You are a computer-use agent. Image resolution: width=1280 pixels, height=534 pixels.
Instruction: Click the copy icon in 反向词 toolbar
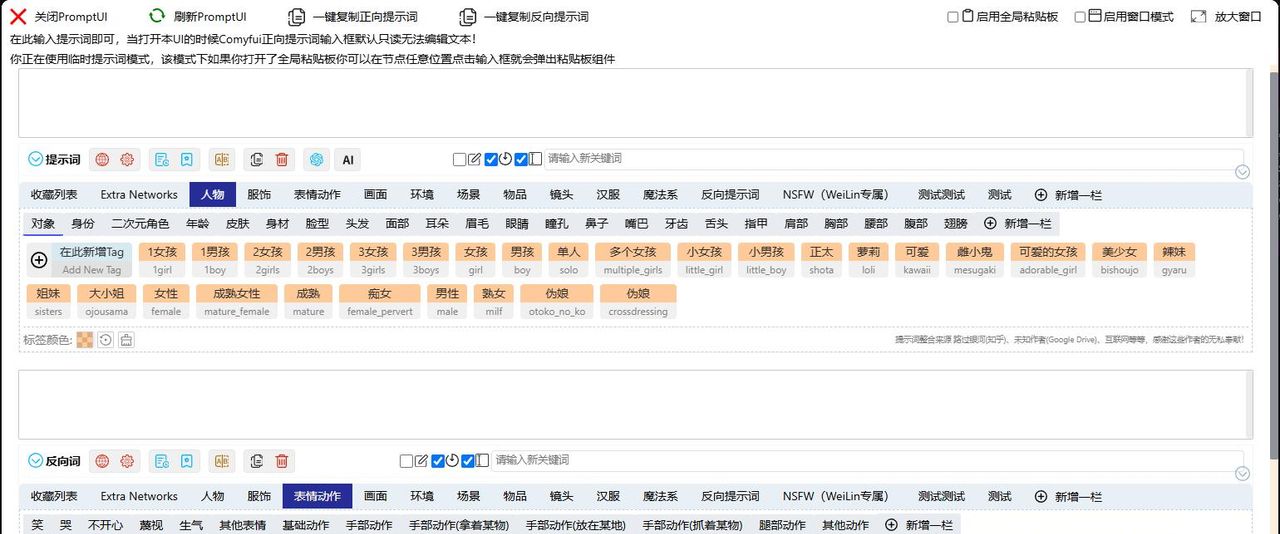(x=257, y=461)
